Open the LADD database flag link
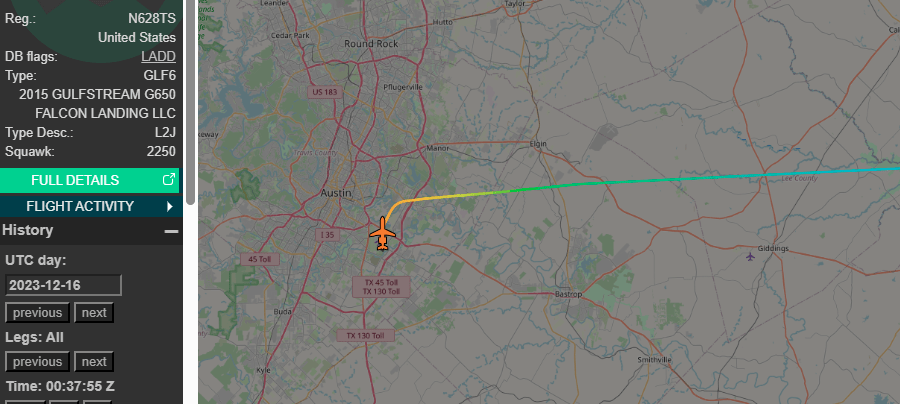Image resolution: width=900 pixels, height=404 pixels. [158, 56]
